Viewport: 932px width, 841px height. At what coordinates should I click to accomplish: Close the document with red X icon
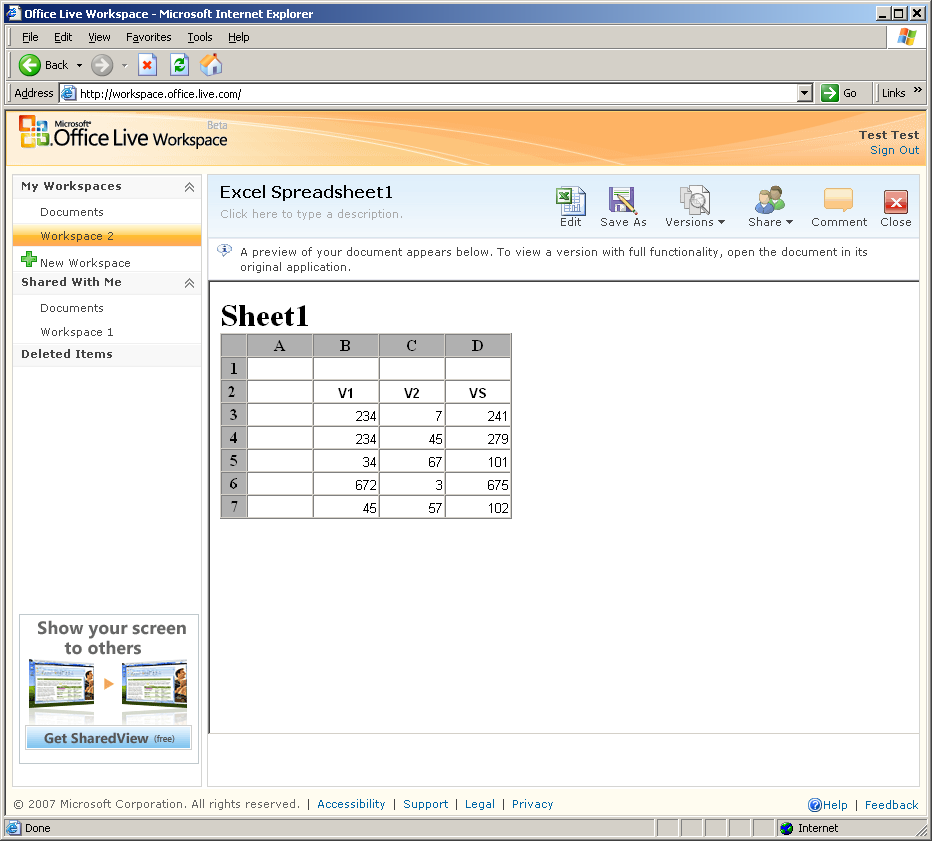895,202
